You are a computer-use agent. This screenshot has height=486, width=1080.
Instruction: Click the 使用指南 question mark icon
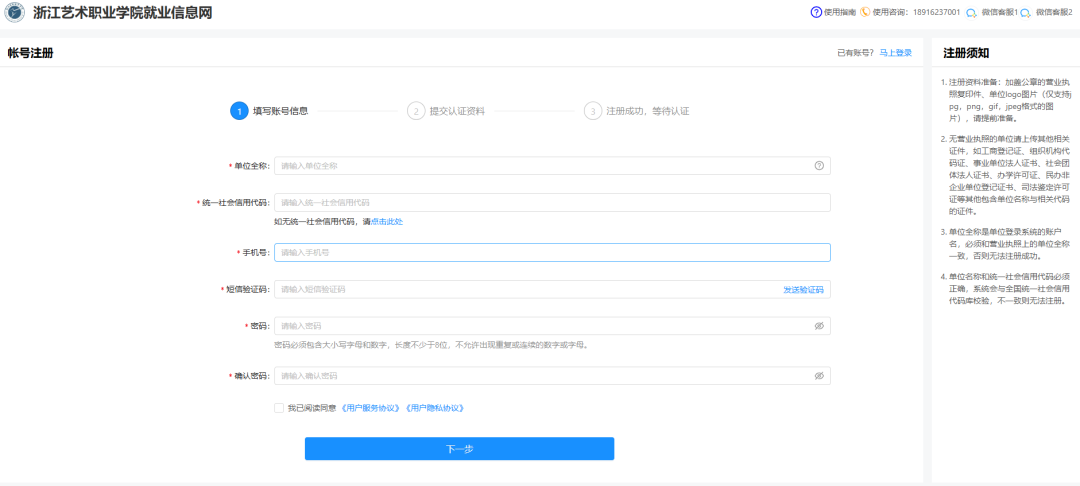816,12
